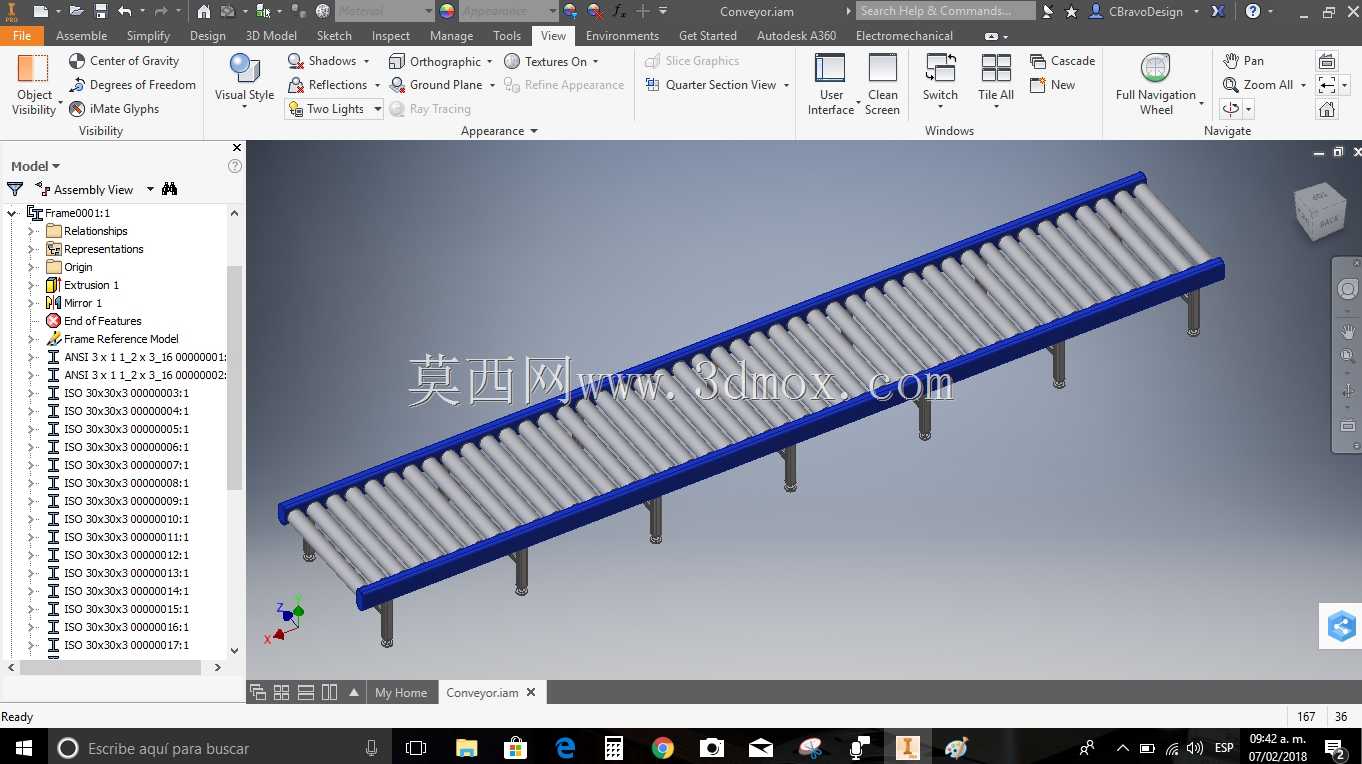Click the Quarter Section View icon
1362x764 pixels.
tap(654, 85)
